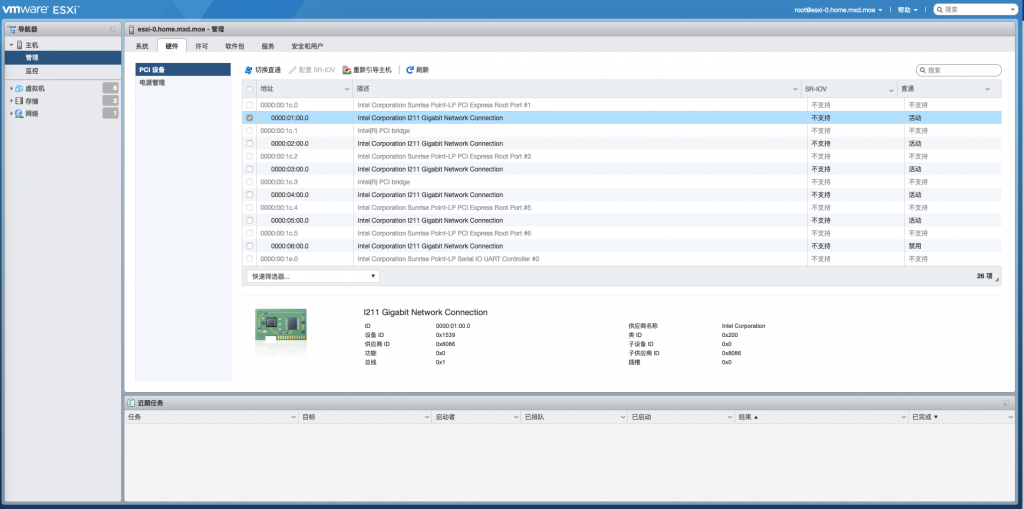Uncheck the checkbox for device 0000:01:00.0
Viewport: 1024px width, 509px height.
(x=249, y=118)
